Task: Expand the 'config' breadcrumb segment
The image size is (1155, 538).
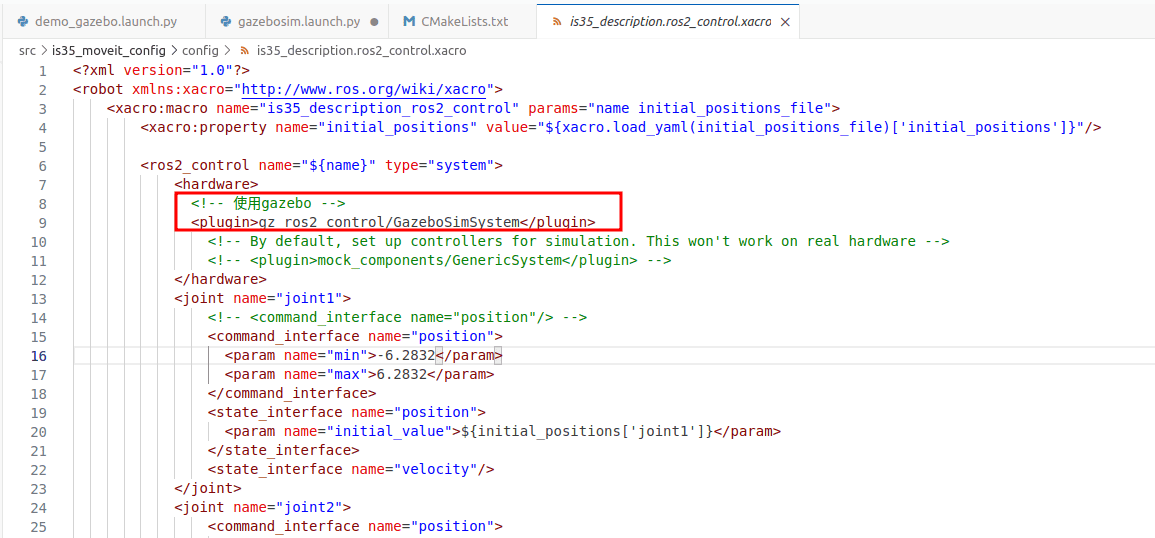Action: click(x=200, y=50)
